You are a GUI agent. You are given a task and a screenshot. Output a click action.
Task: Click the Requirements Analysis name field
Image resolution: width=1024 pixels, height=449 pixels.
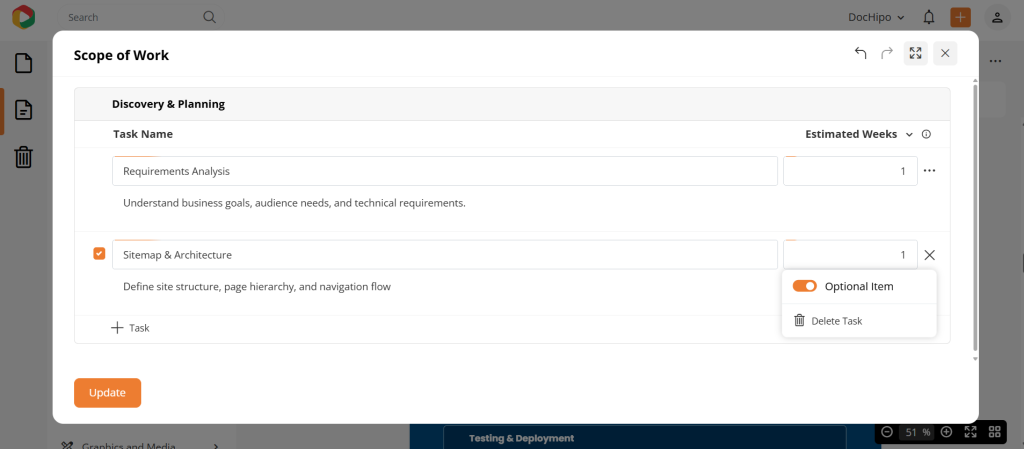click(444, 171)
